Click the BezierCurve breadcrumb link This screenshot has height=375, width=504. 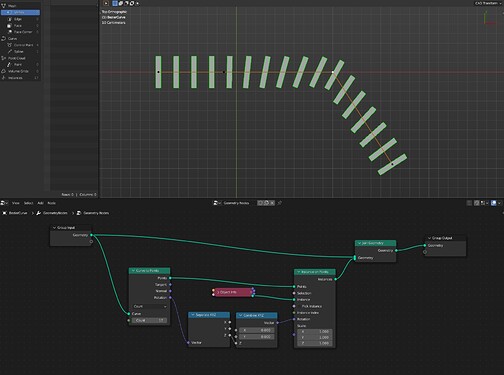[x=18, y=213]
